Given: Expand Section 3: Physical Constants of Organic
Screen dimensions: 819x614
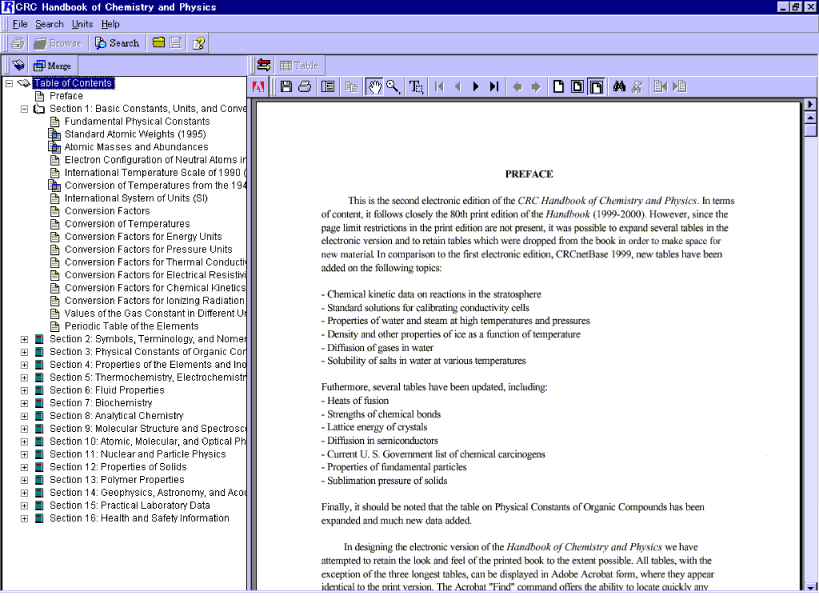Looking at the screenshot, I should click(24, 352).
